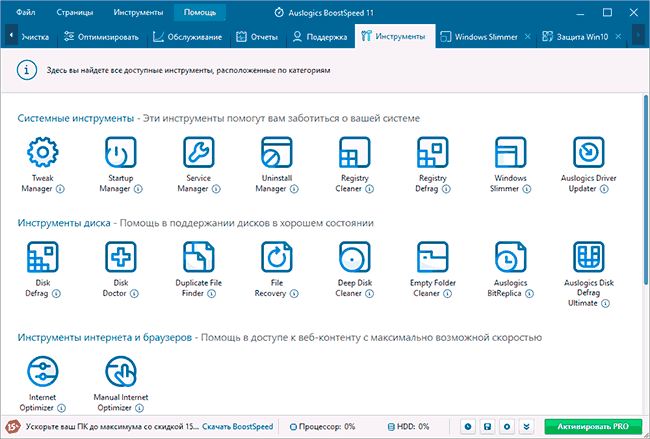
Task: Open the Страницы menu
Action: [75, 12]
